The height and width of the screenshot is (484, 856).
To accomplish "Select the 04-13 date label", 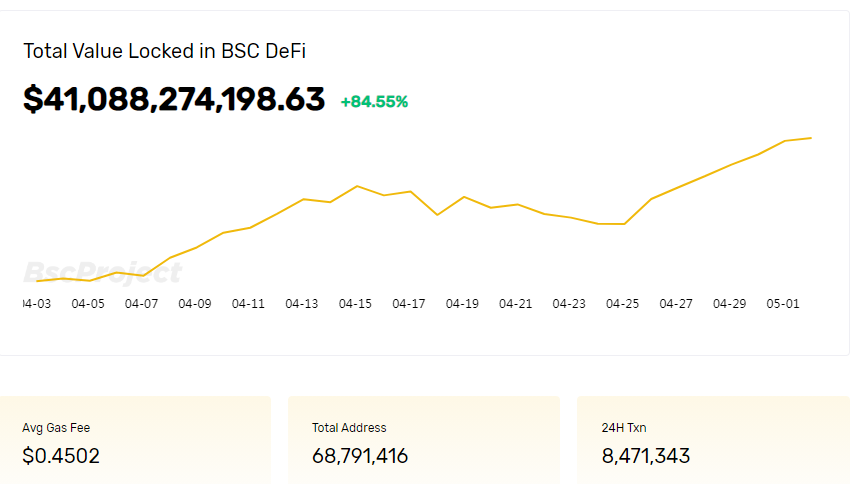I will tap(302, 304).
